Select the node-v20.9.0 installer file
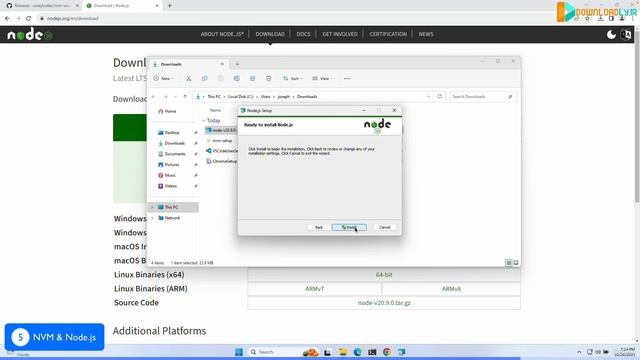This screenshot has height=360, width=640. tap(221, 130)
